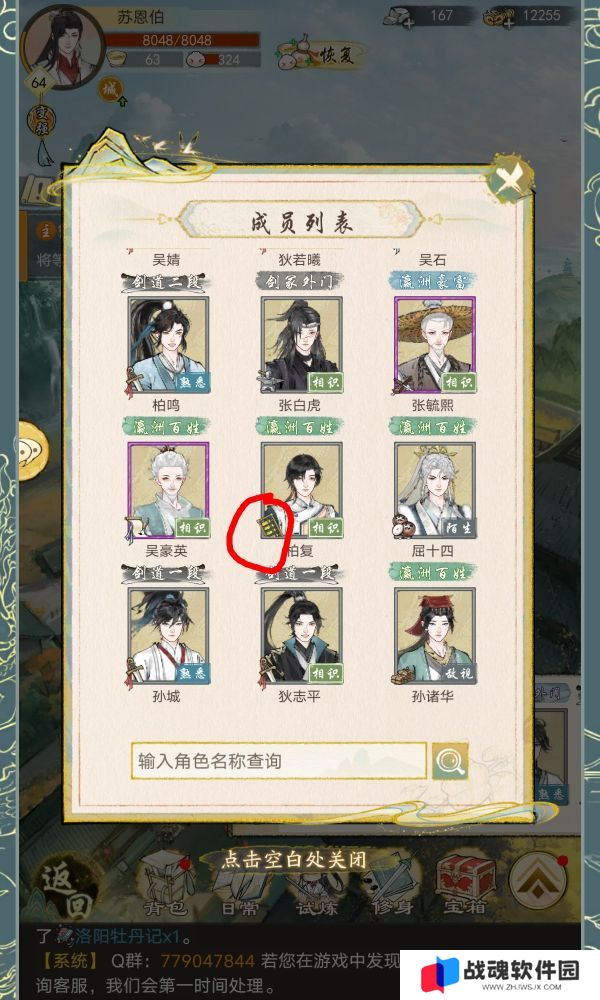
Task: Open the yellow chat bubble icon
Action: pyautogui.click(x=33, y=451)
